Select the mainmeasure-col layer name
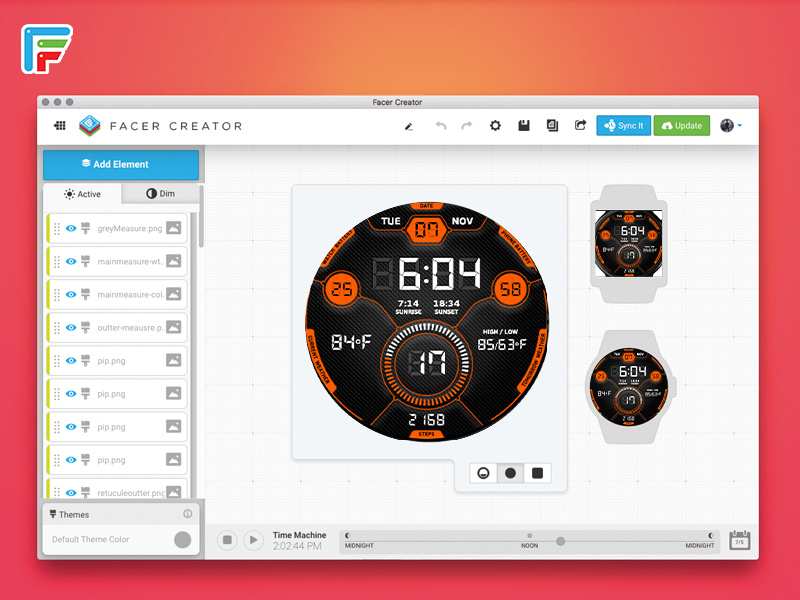The height and width of the screenshot is (600, 800). [x=130, y=294]
